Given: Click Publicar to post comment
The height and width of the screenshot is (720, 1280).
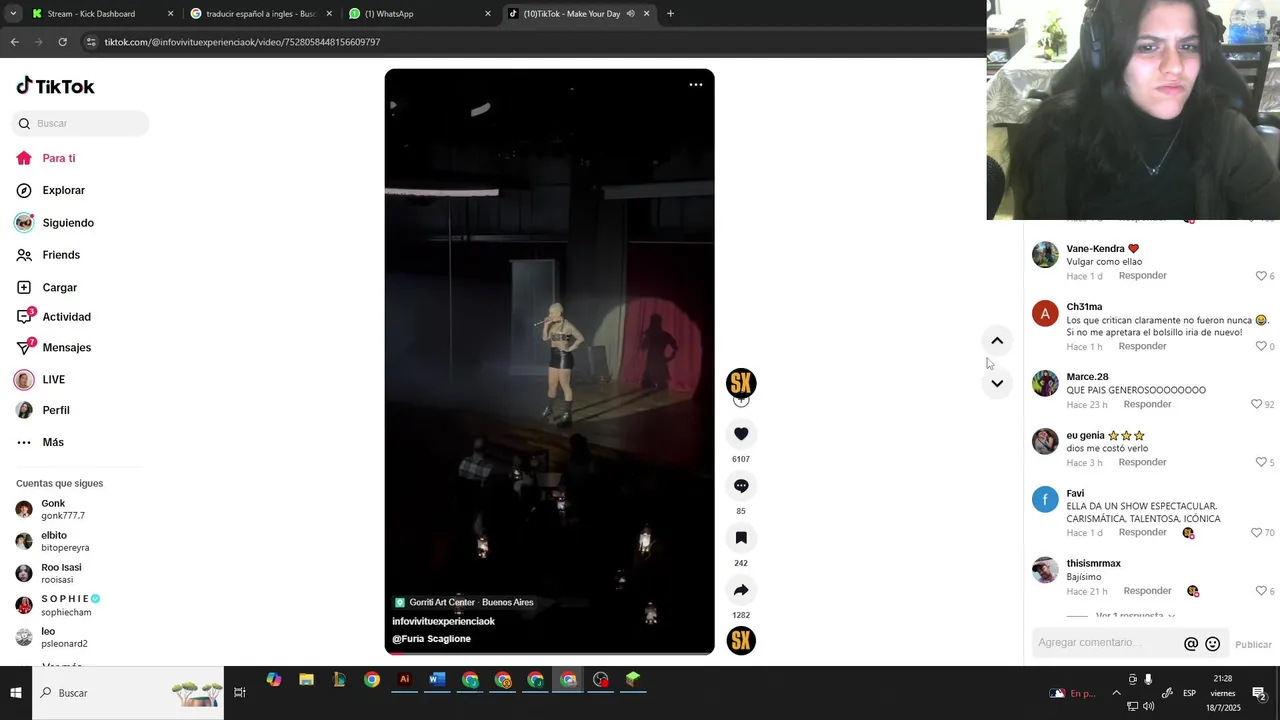Looking at the screenshot, I should point(1253,645).
